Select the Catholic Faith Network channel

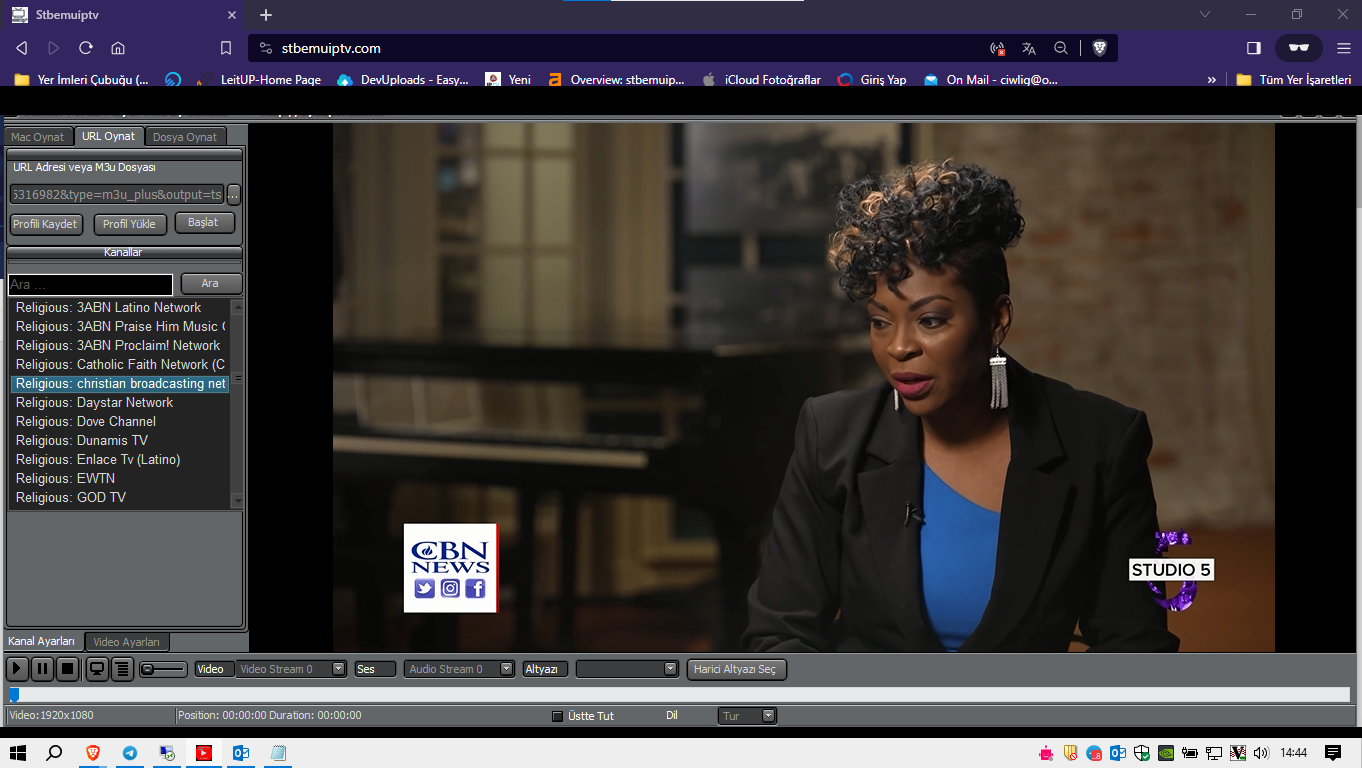pos(120,365)
